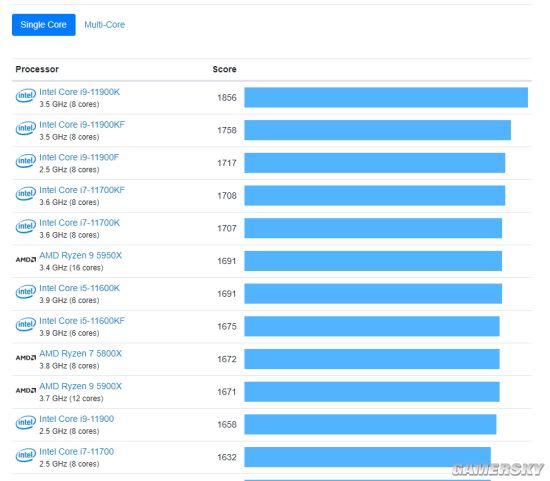This screenshot has height=481, width=550.
Task: Click '3.8 GHz (8 cores)' under Ryzen 7
Action: click(69, 366)
